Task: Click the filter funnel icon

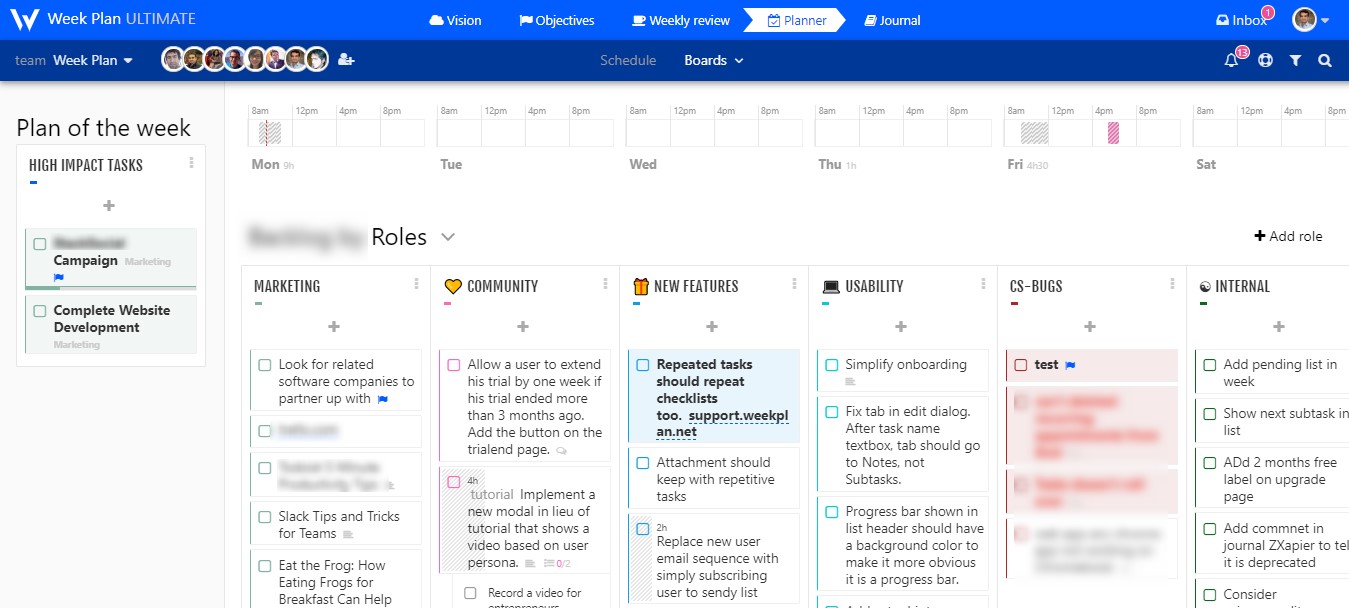Action: coord(1295,60)
